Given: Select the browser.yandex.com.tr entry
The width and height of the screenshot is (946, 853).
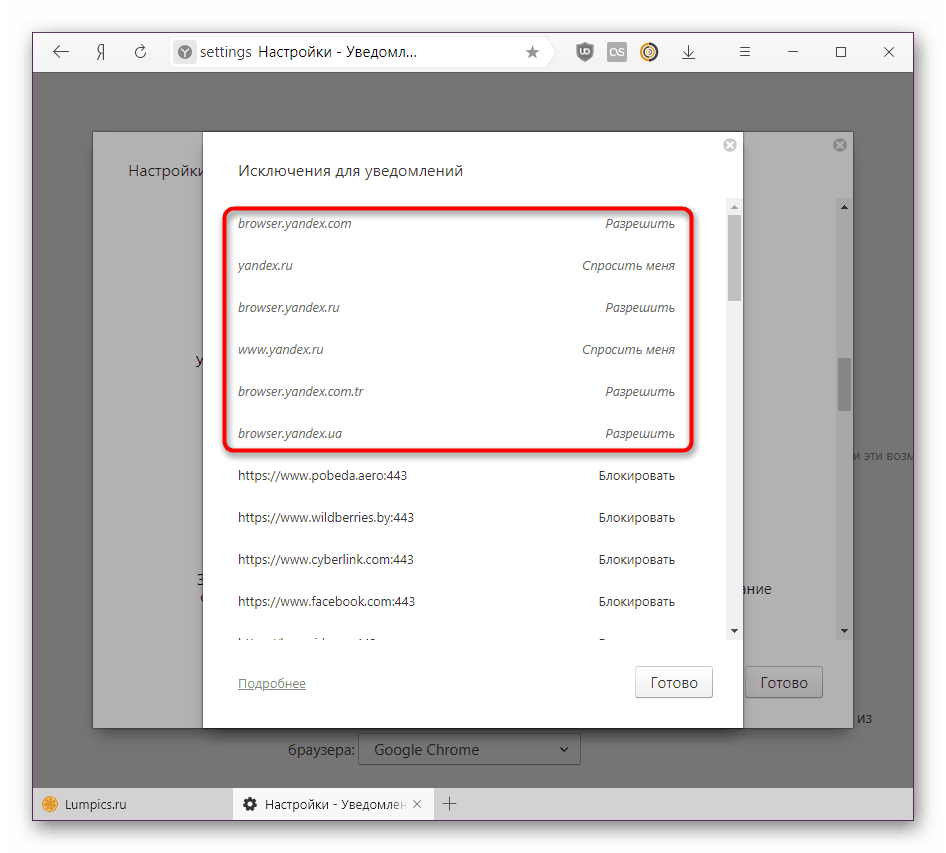Looking at the screenshot, I should 300,392.
